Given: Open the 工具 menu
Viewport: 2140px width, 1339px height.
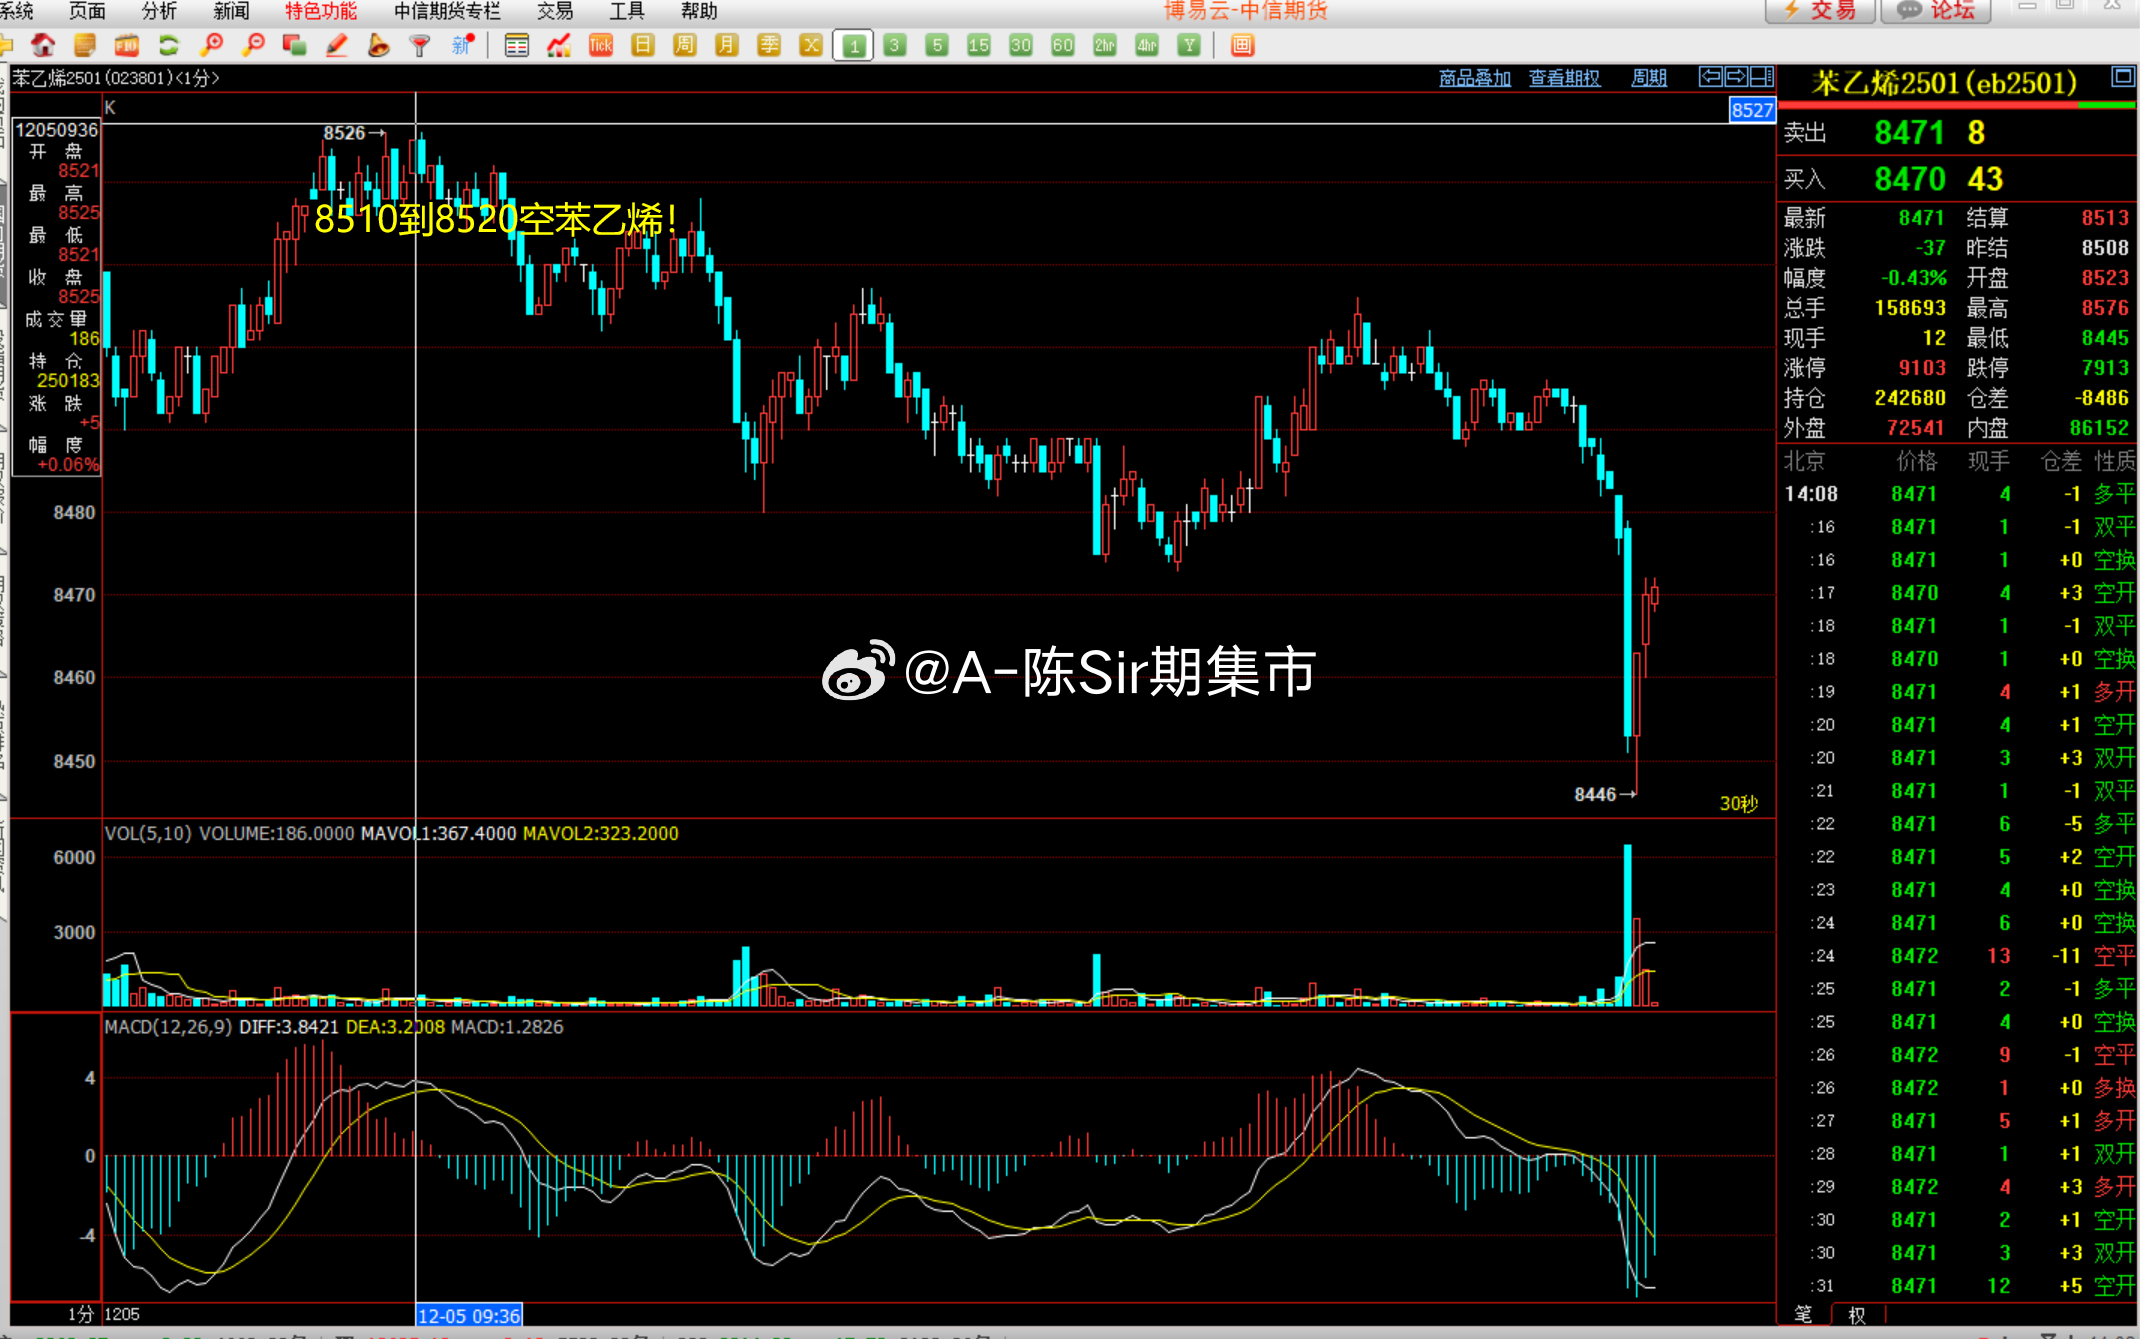Looking at the screenshot, I should tap(627, 11).
